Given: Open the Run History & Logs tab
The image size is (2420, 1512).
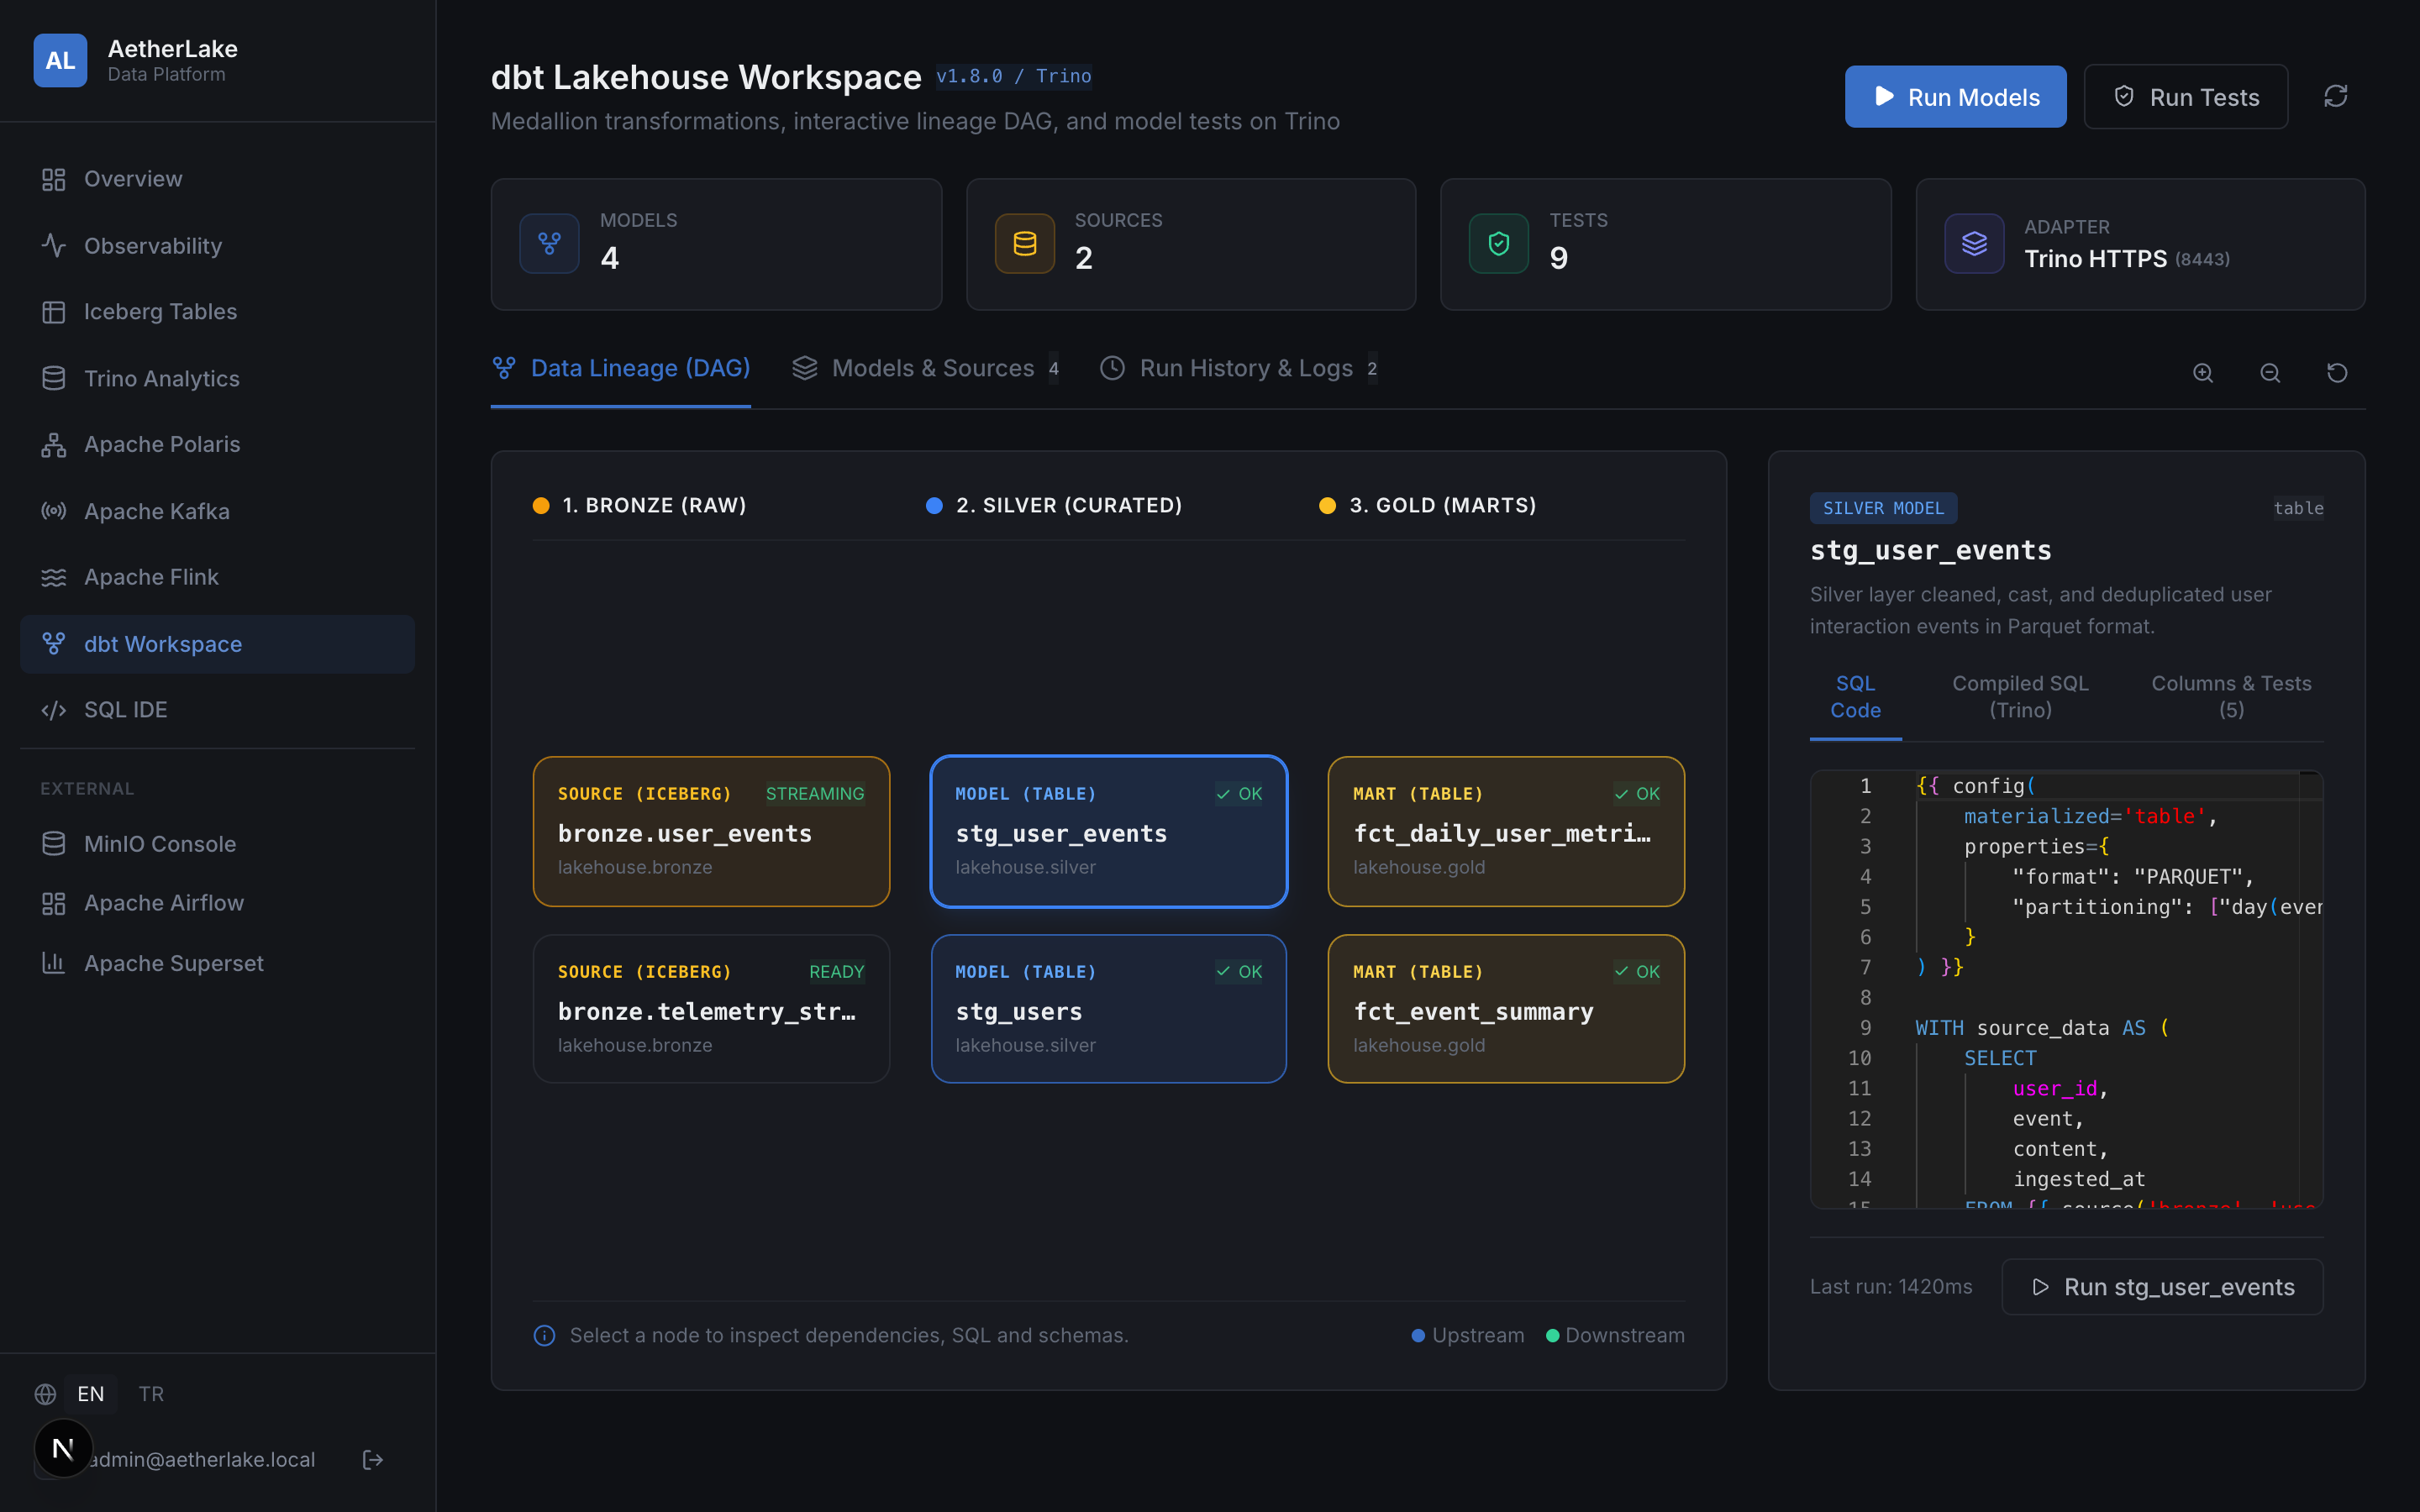Looking at the screenshot, I should [1239, 369].
